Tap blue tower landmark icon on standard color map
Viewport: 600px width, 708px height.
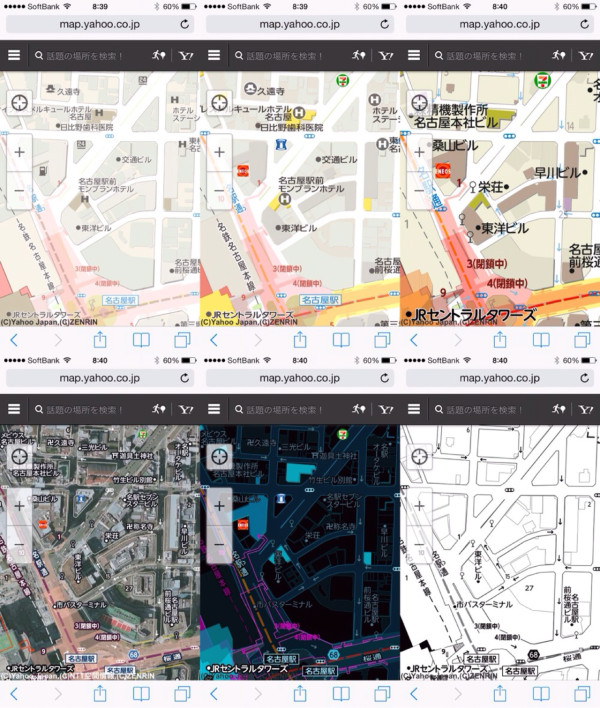281,144
